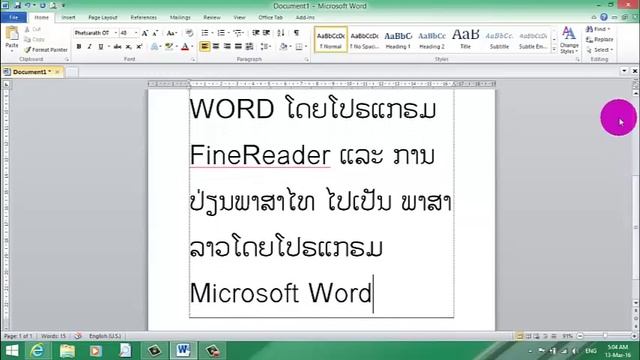Select Center alignment
The image size is (640, 360).
click(216, 47)
